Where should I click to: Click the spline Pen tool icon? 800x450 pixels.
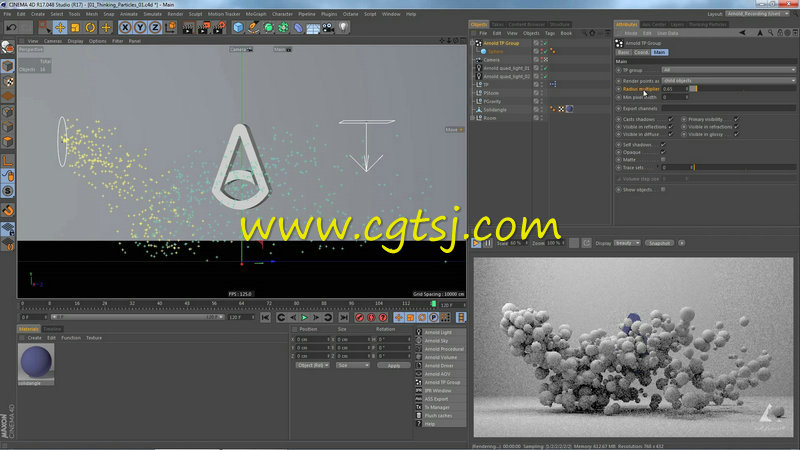coord(253,27)
